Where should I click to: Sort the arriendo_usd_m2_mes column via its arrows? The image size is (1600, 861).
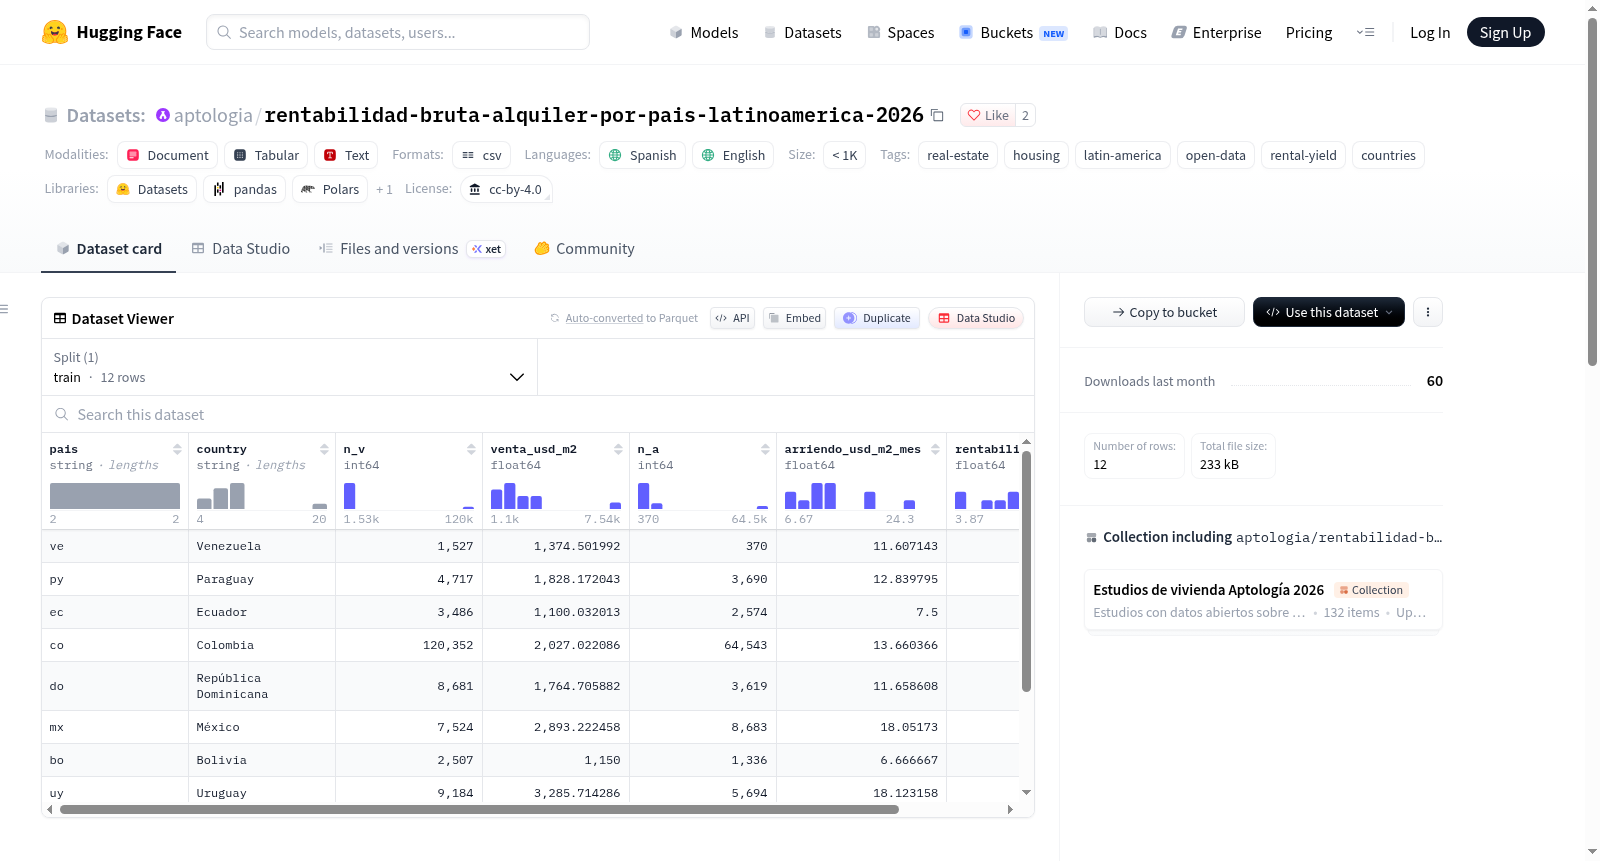tap(935, 449)
